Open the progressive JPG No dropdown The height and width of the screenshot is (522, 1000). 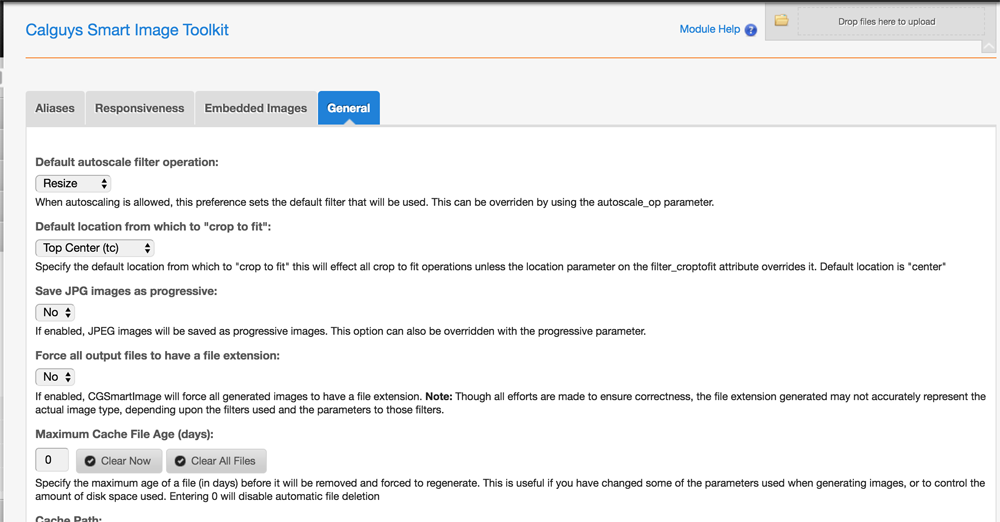[55, 313]
